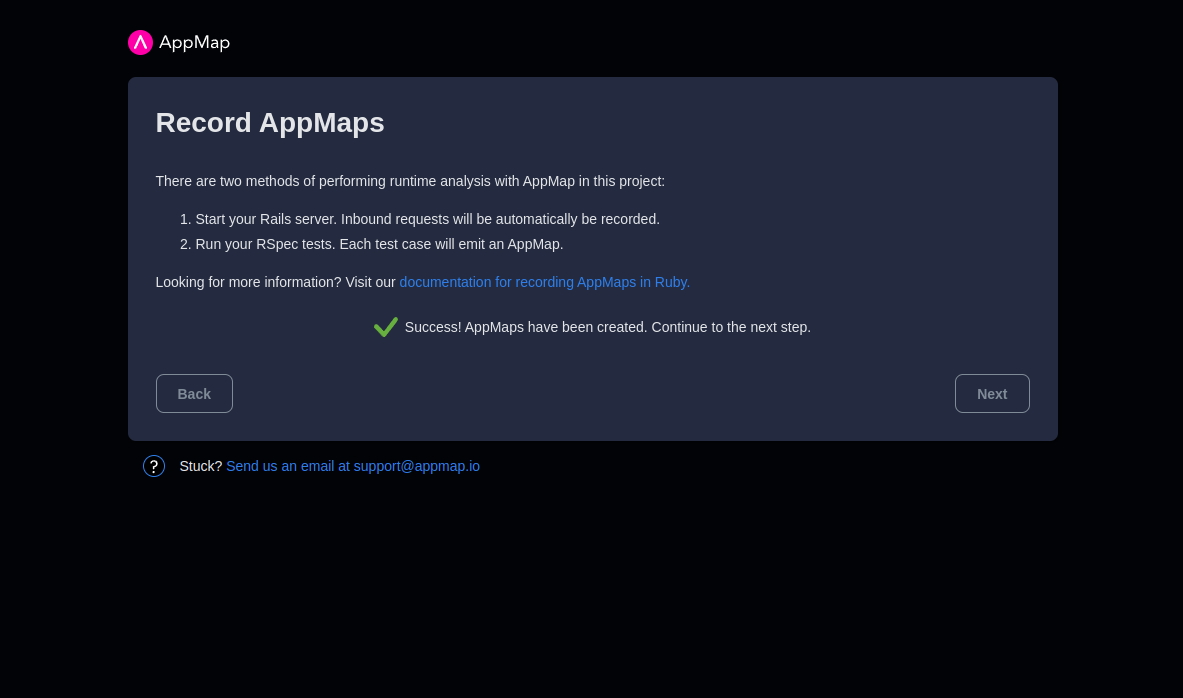Click the Back button
Viewport: 1183px width, 698px height.
point(194,393)
